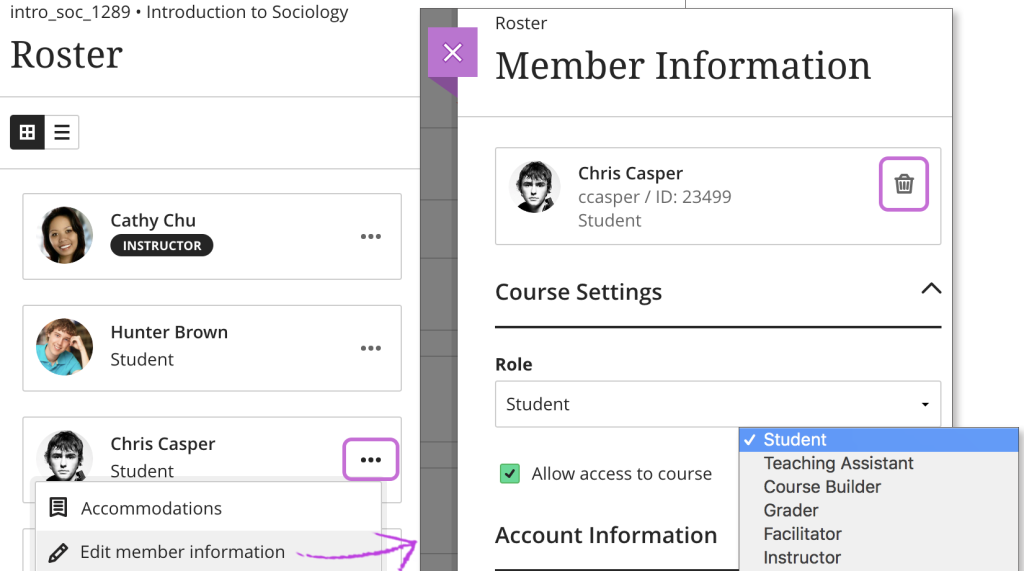Select Instructor role option
This screenshot has width=1024, height=571.
click(x=878, y=557)
